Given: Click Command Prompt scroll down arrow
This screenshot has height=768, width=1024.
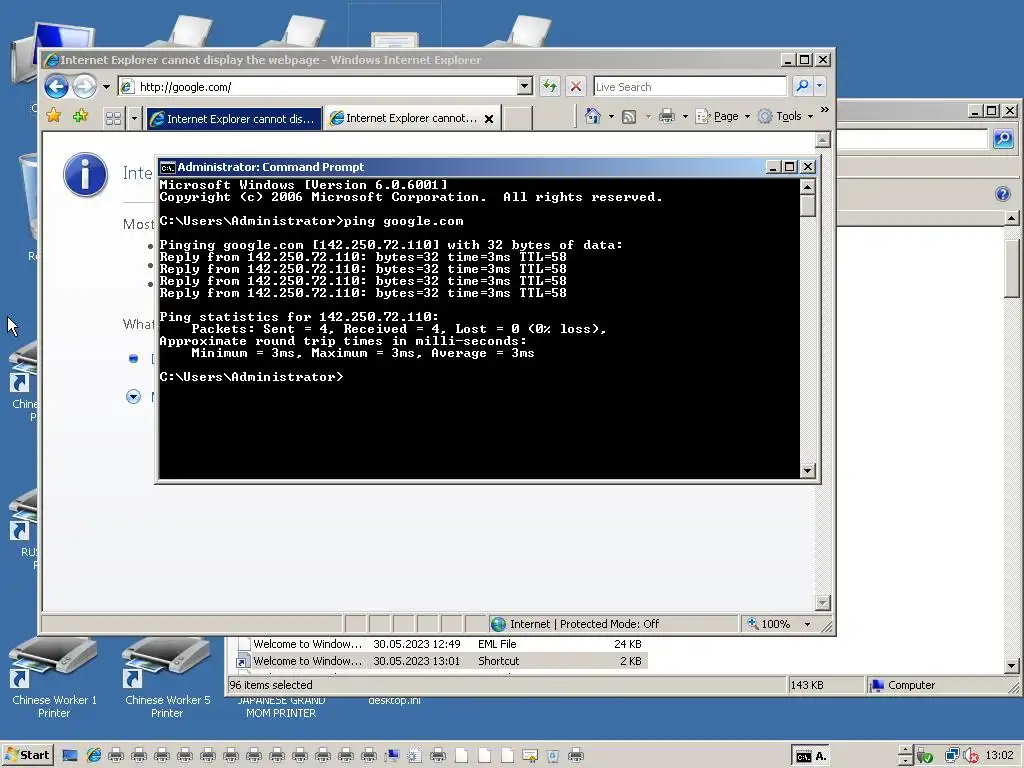Looking at the screenshot, I should pos(808,470).
